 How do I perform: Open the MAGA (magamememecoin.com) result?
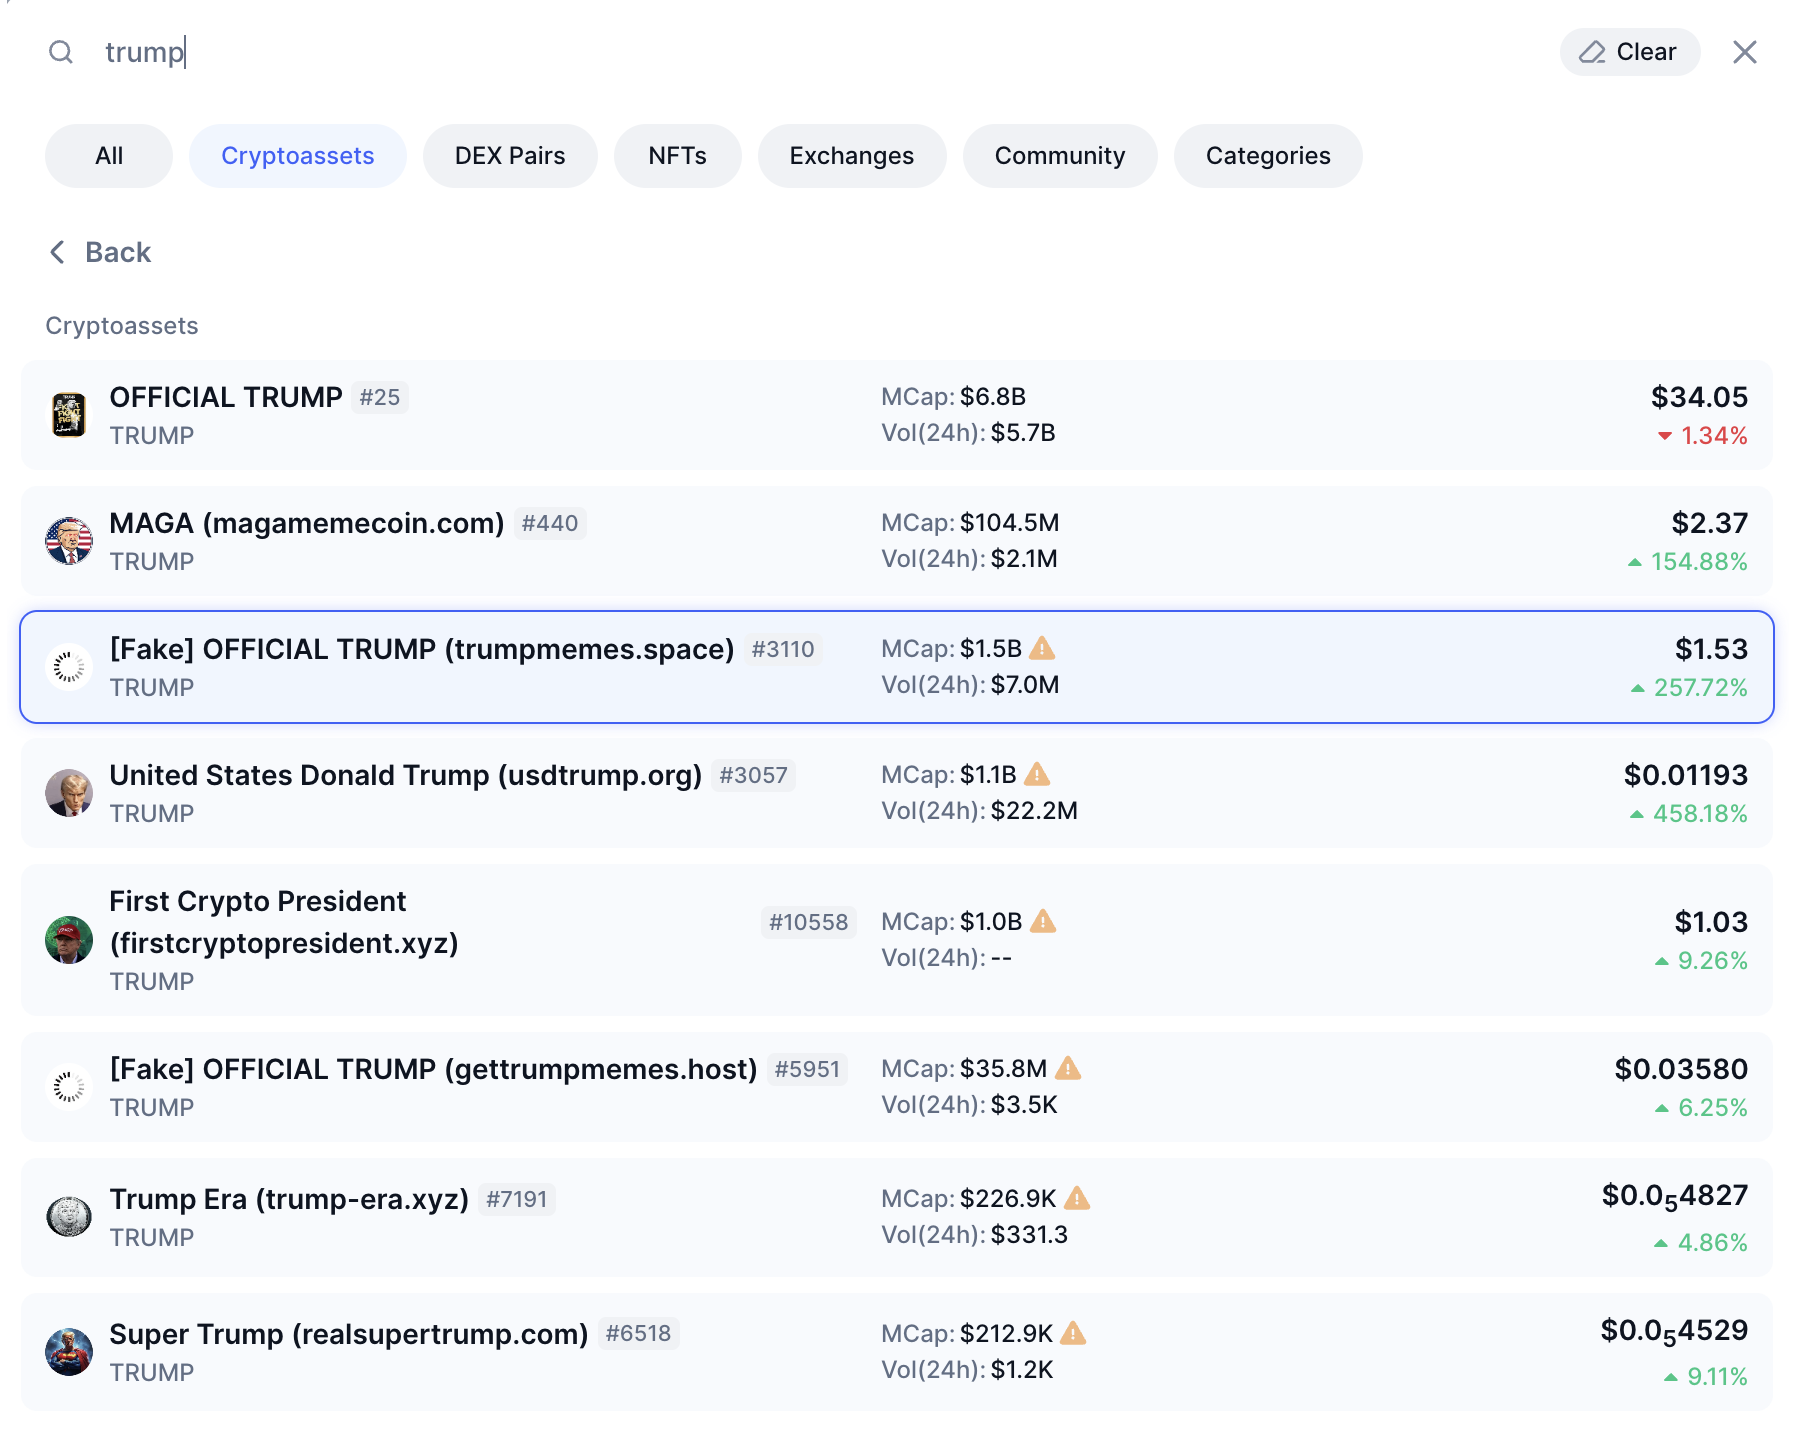point(897,541)
